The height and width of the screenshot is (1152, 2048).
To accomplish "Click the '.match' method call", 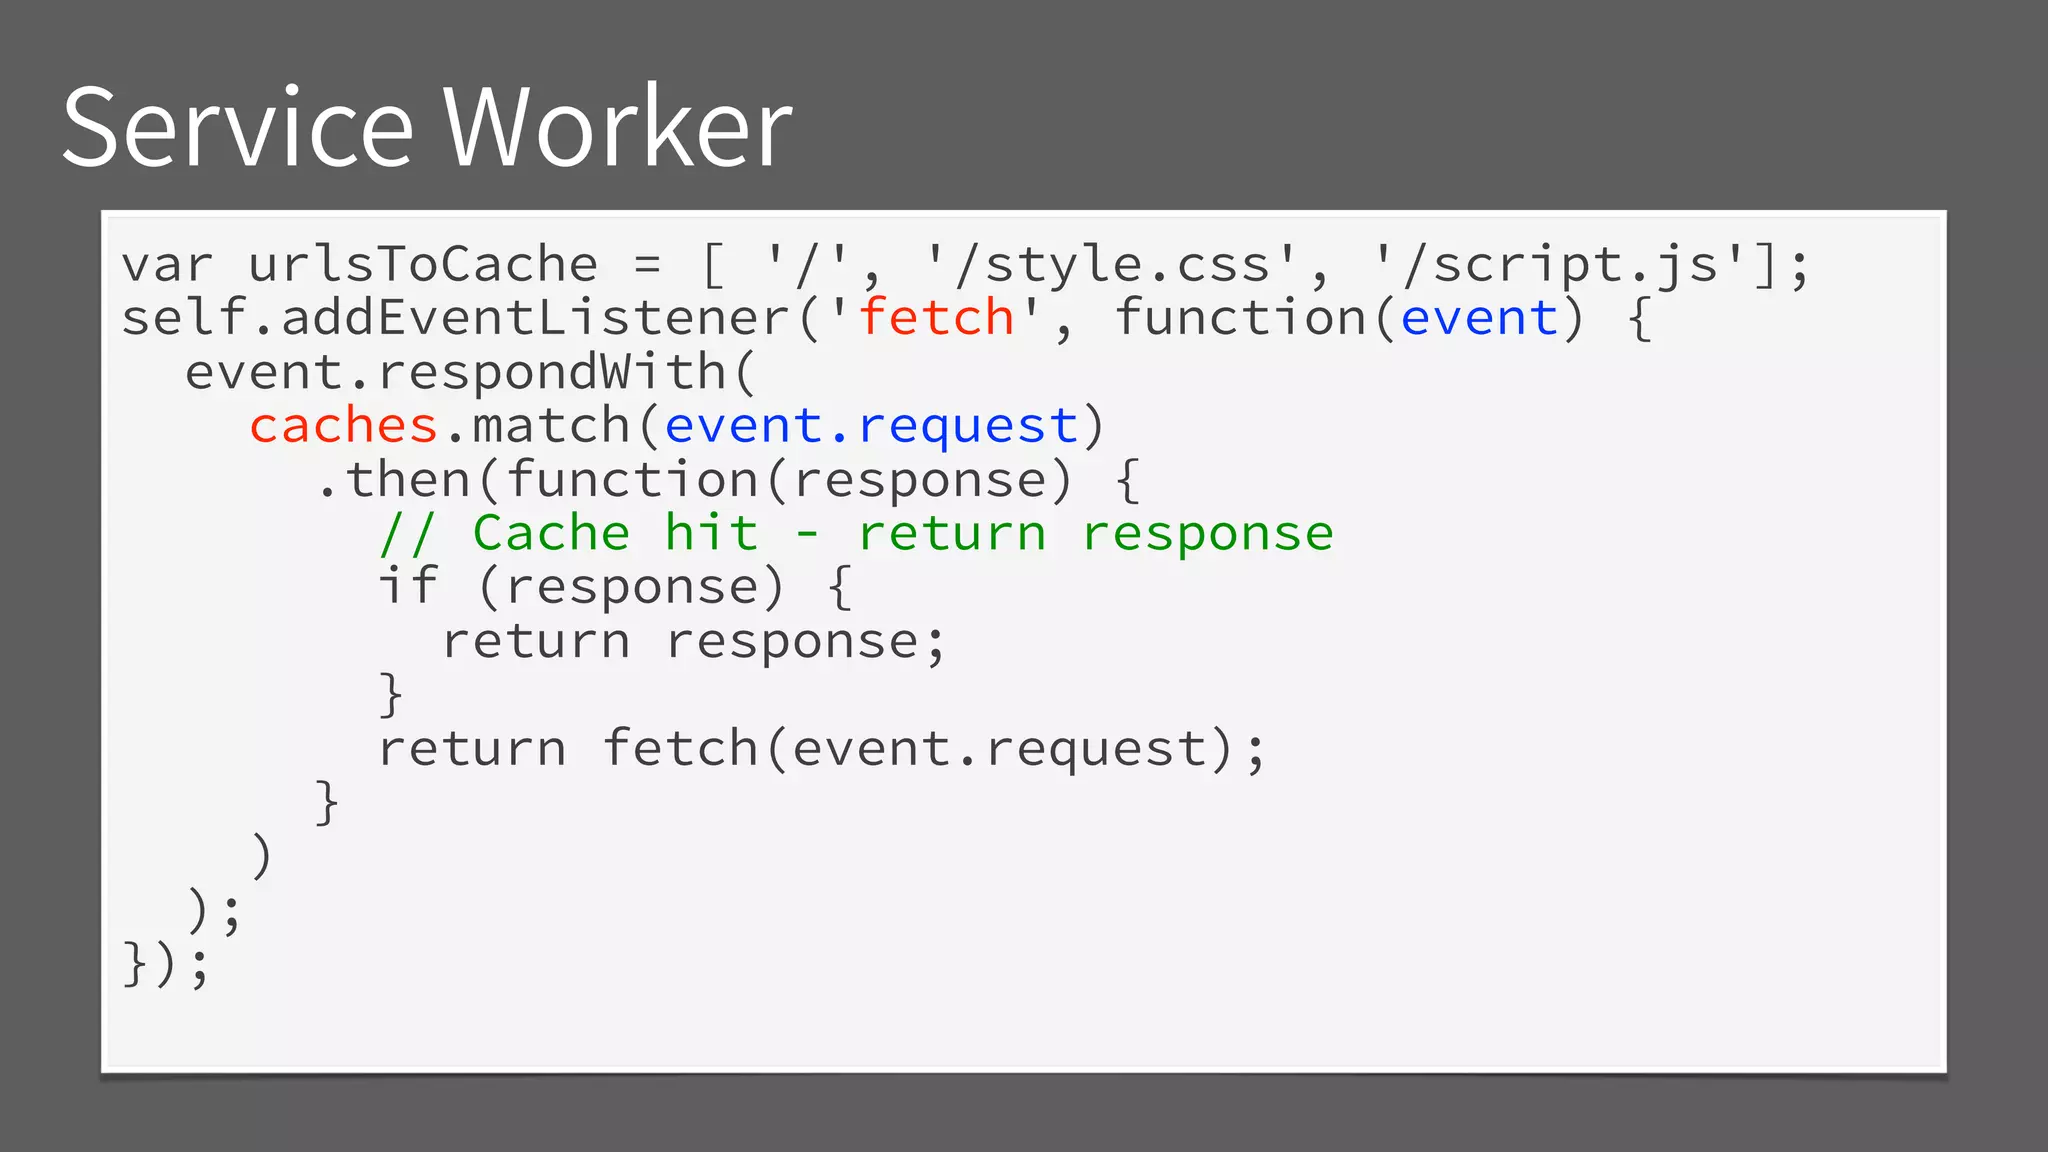I will pyautogui.click(x=535, y=426).
